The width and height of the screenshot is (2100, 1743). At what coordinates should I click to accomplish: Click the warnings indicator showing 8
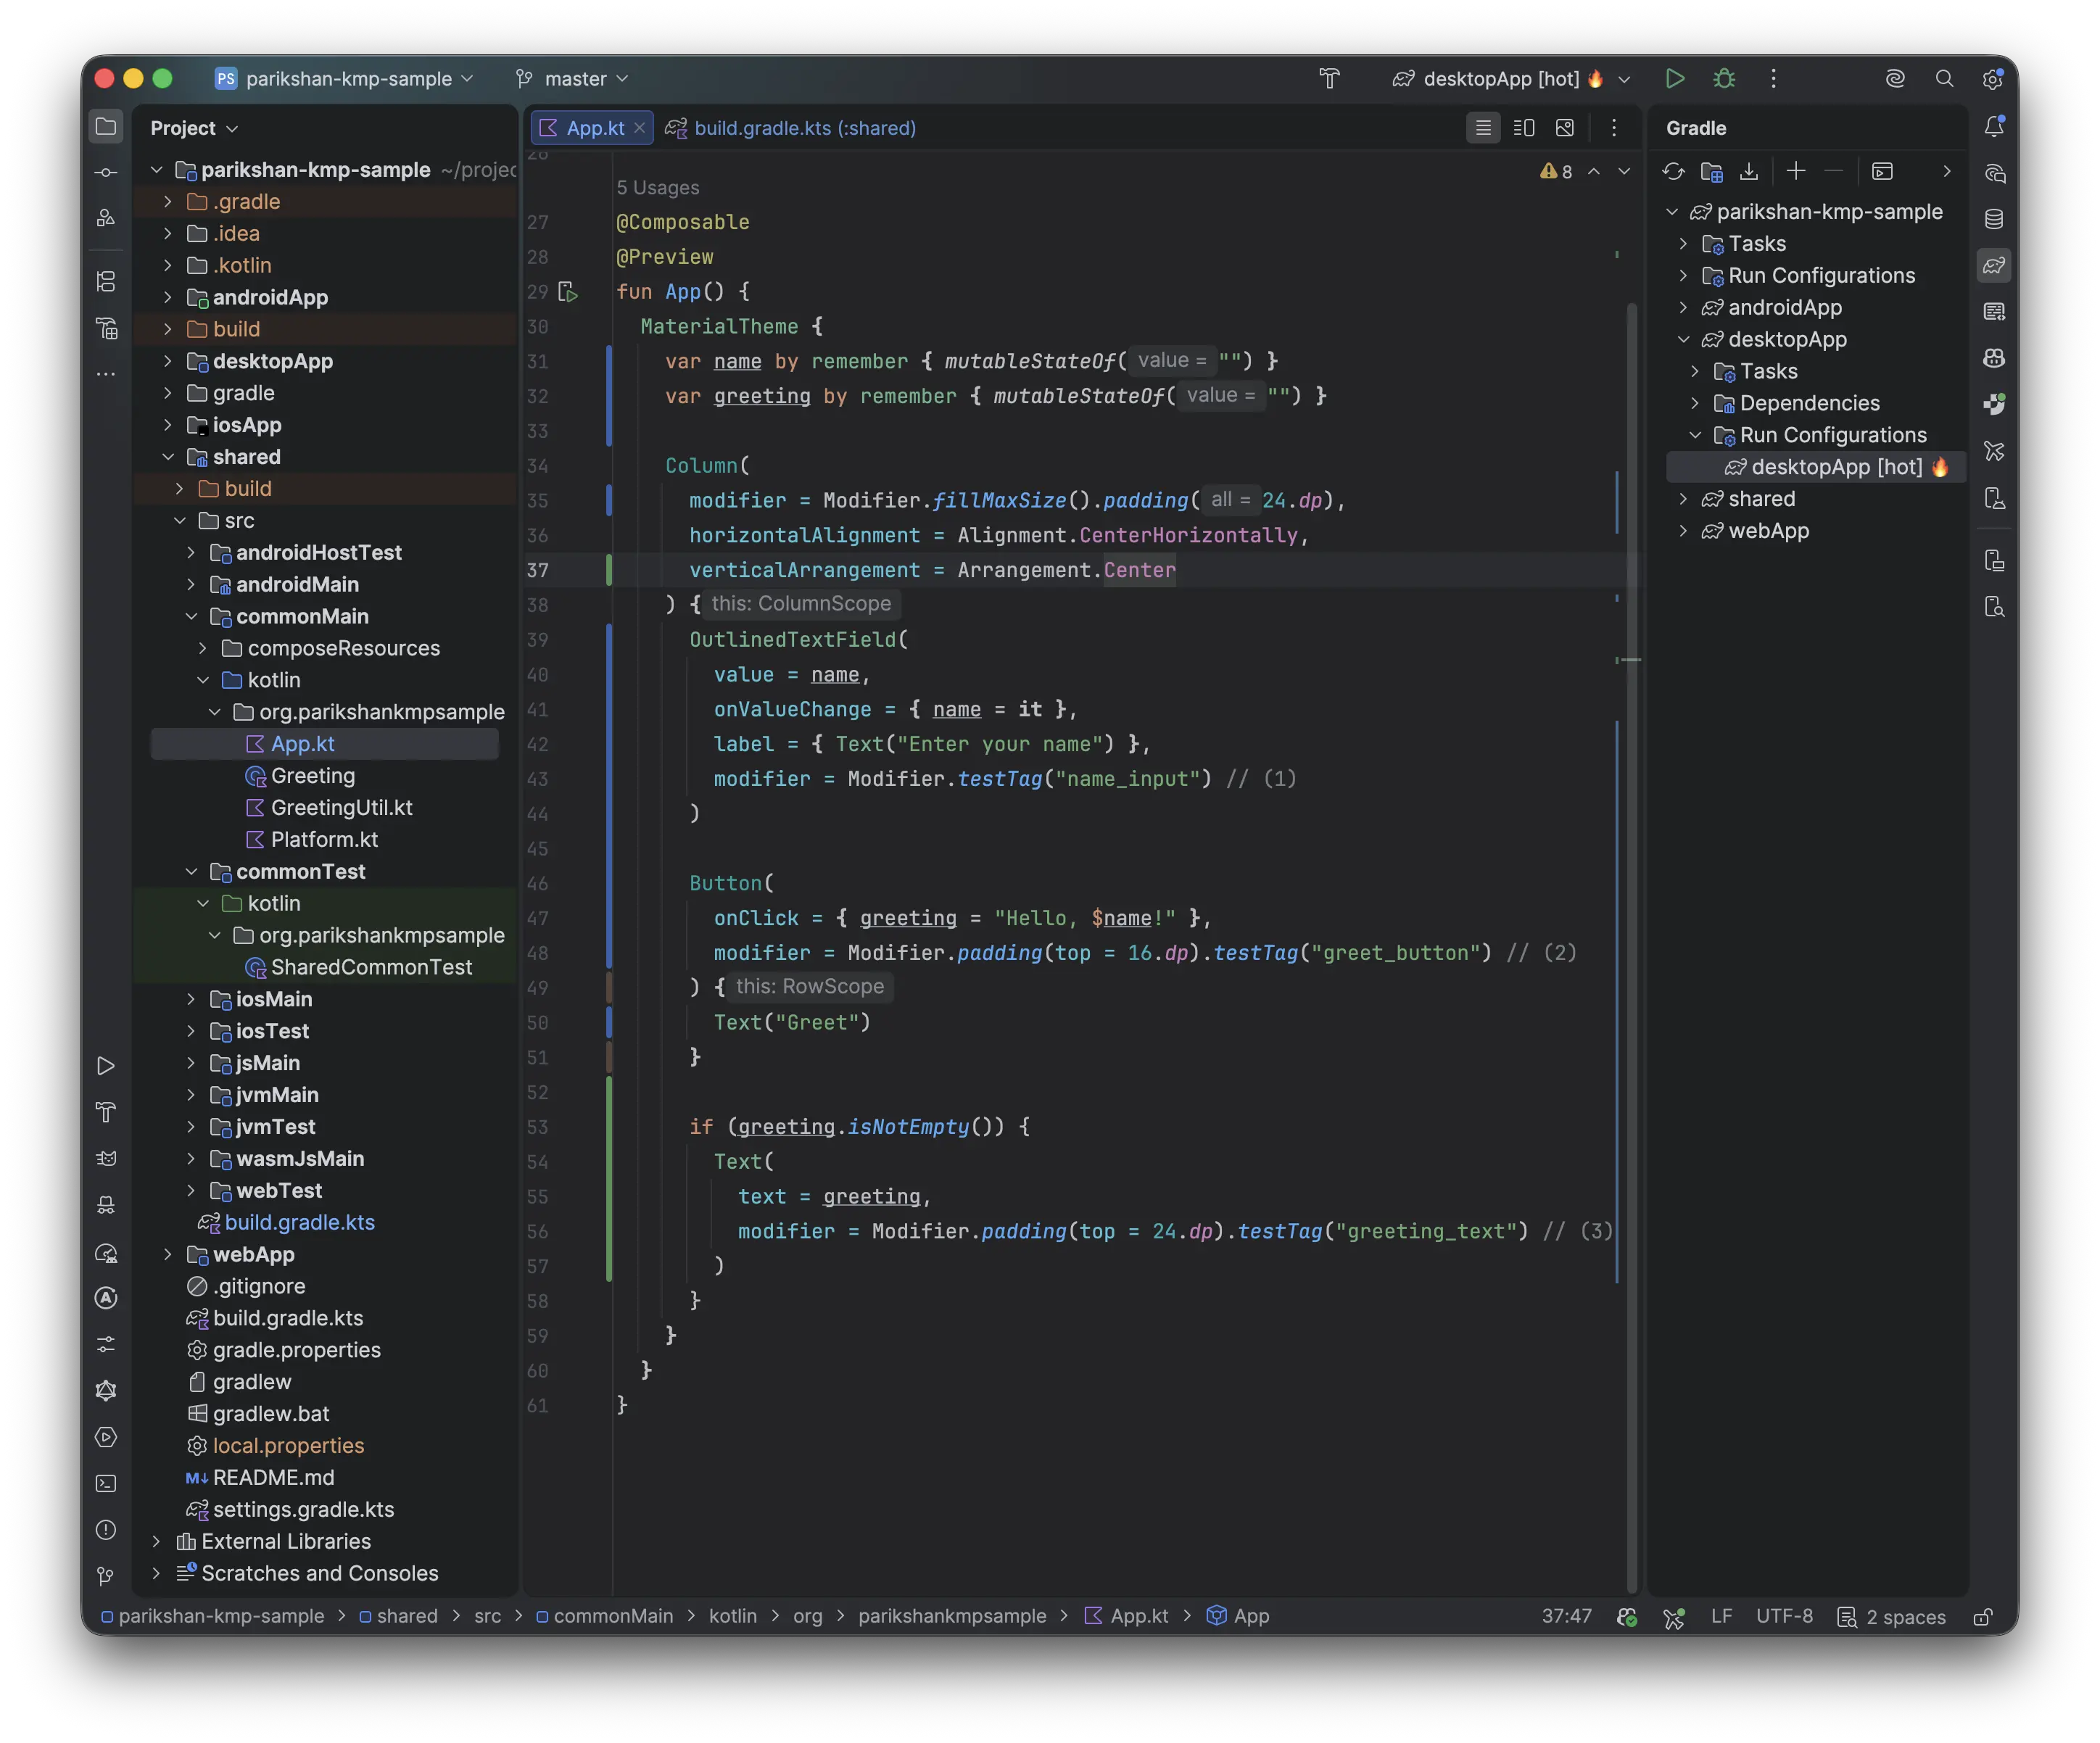pyautogui.click(x=1556, y=172)
